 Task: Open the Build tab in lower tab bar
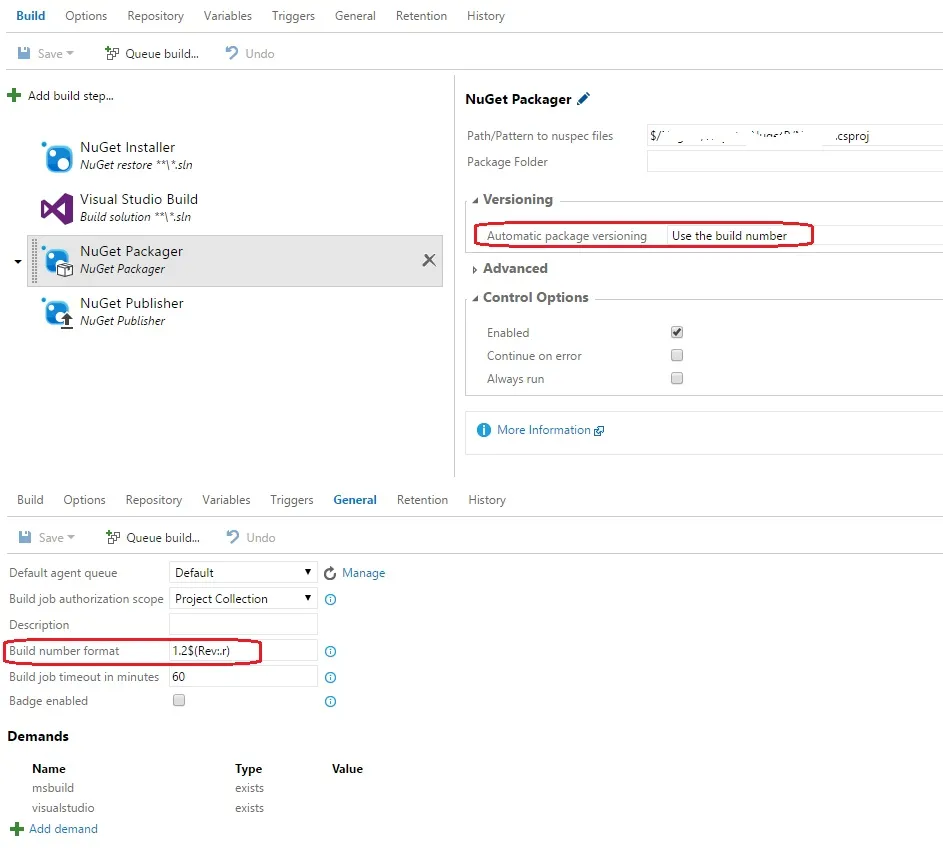click(30, 500)
